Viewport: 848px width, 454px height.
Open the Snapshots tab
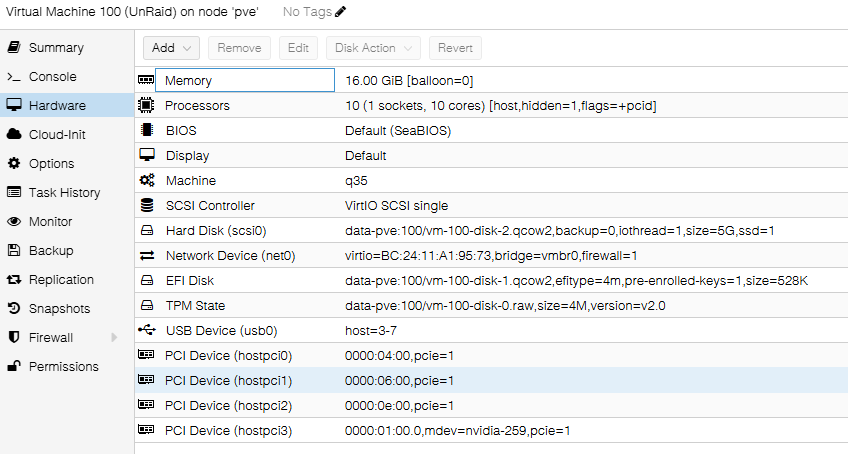click(x=67, y=308)
